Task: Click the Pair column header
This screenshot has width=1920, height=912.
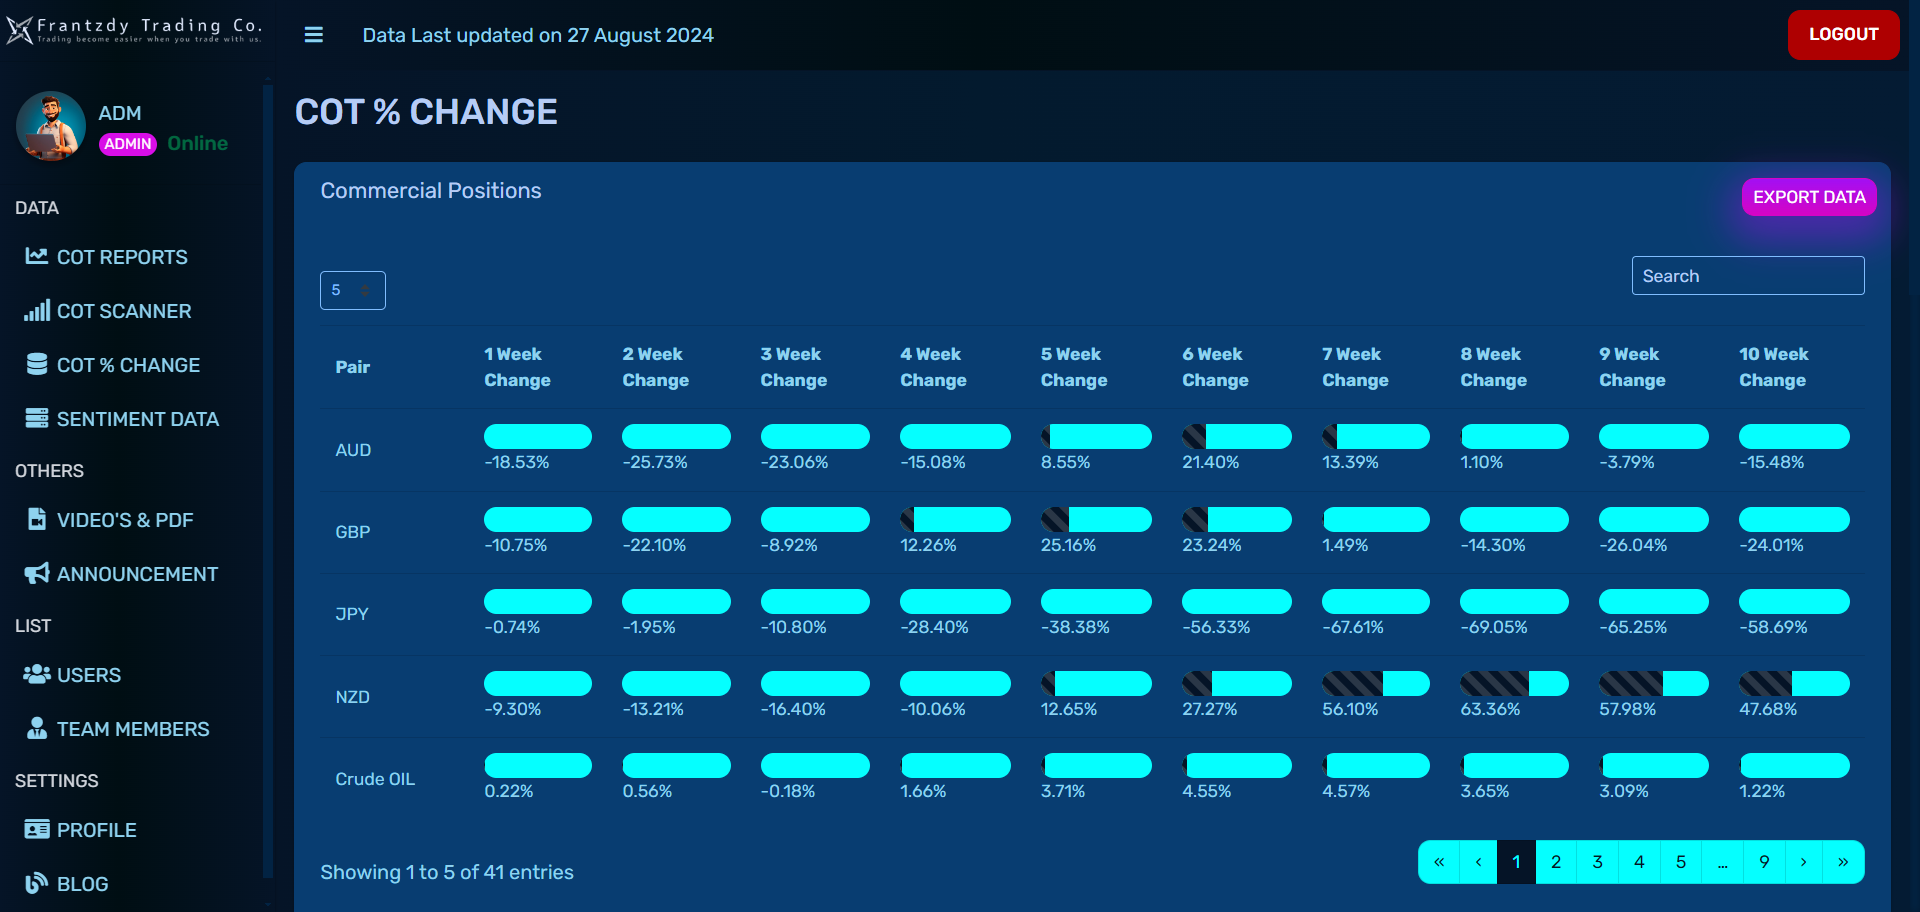Action: (x=353, y=367)
